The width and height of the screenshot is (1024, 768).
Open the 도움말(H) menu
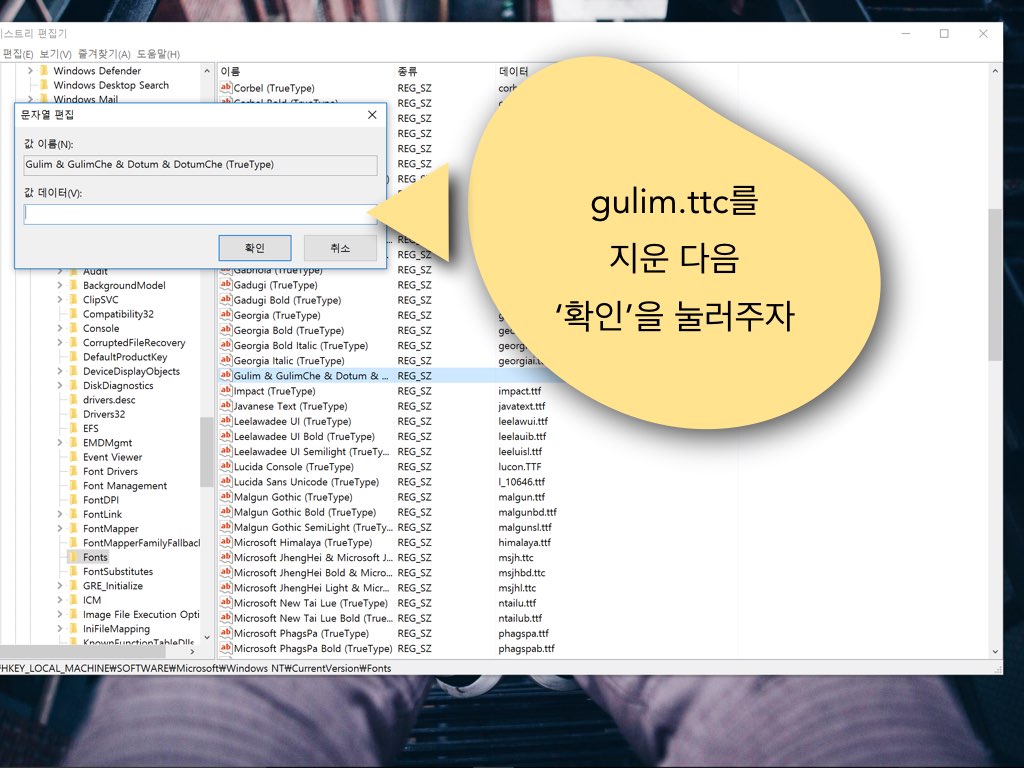point(158,54)
